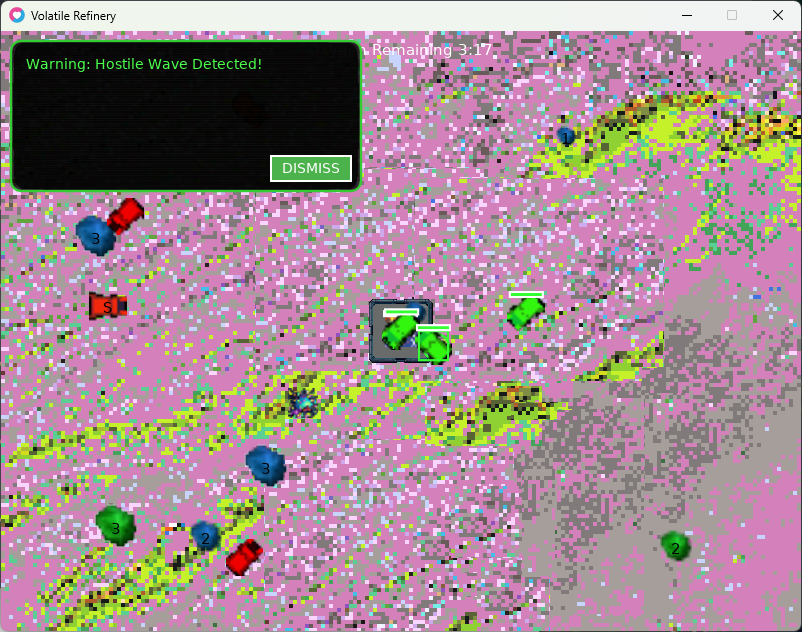Image resolution: width=802 pixels, height=632 pixels.
Task: Click the blue resource rock labeled 2
Action: [x=206, y=536]
